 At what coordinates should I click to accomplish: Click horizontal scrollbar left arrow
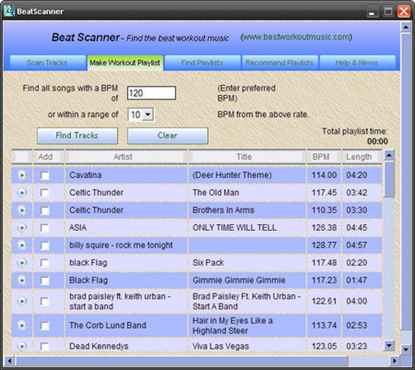tap(9, 361)
